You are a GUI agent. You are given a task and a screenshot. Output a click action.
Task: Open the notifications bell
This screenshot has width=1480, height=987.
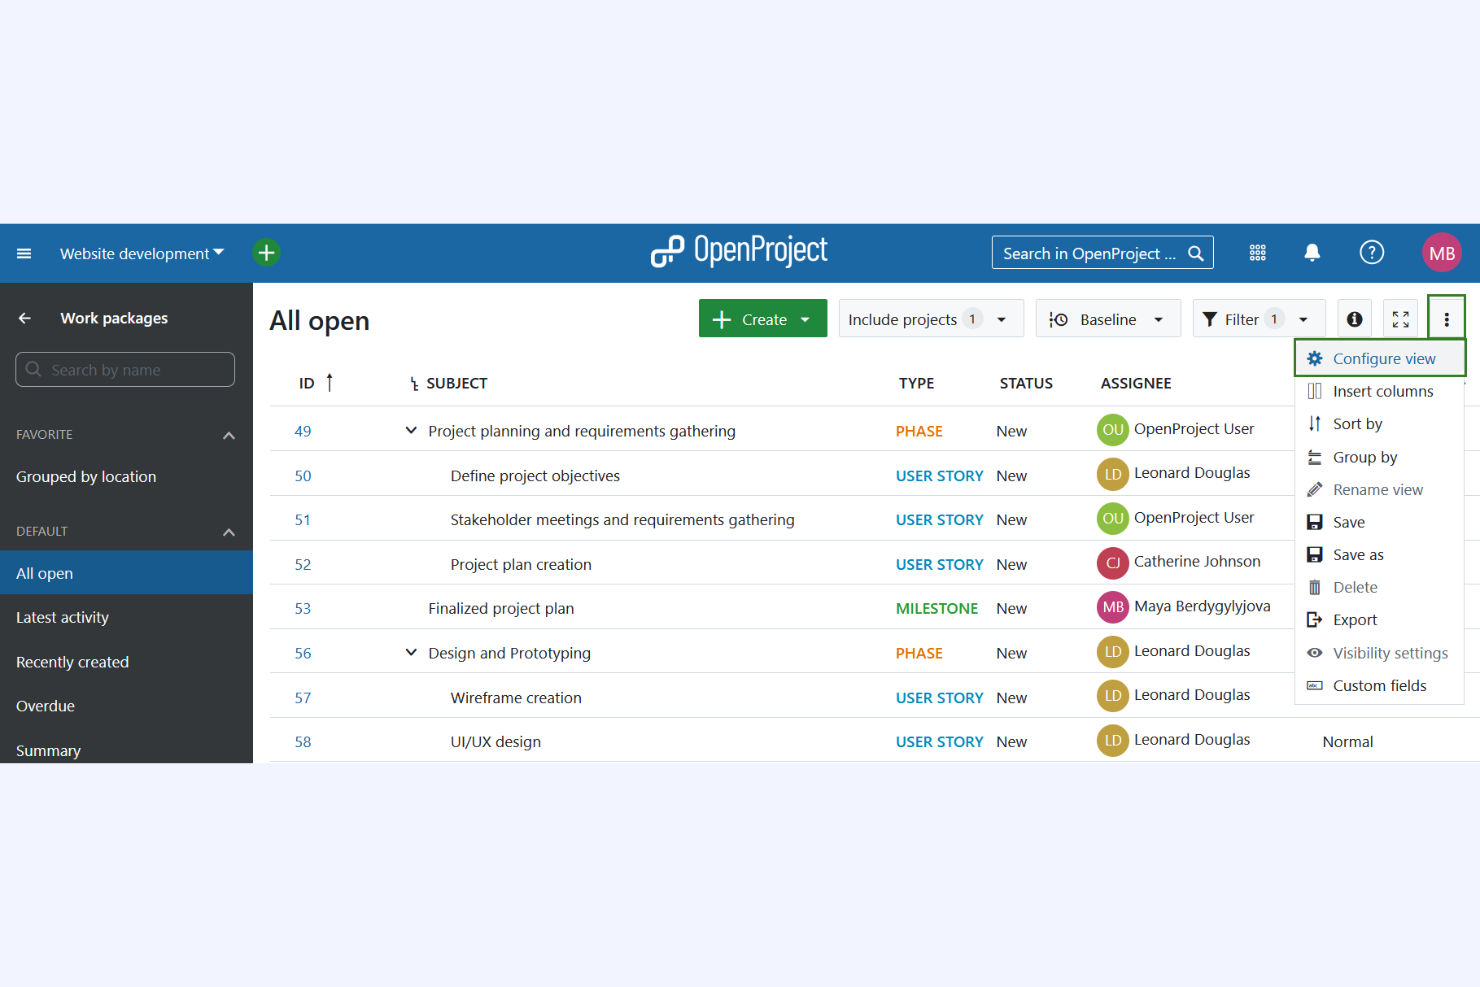point(1312,253)
